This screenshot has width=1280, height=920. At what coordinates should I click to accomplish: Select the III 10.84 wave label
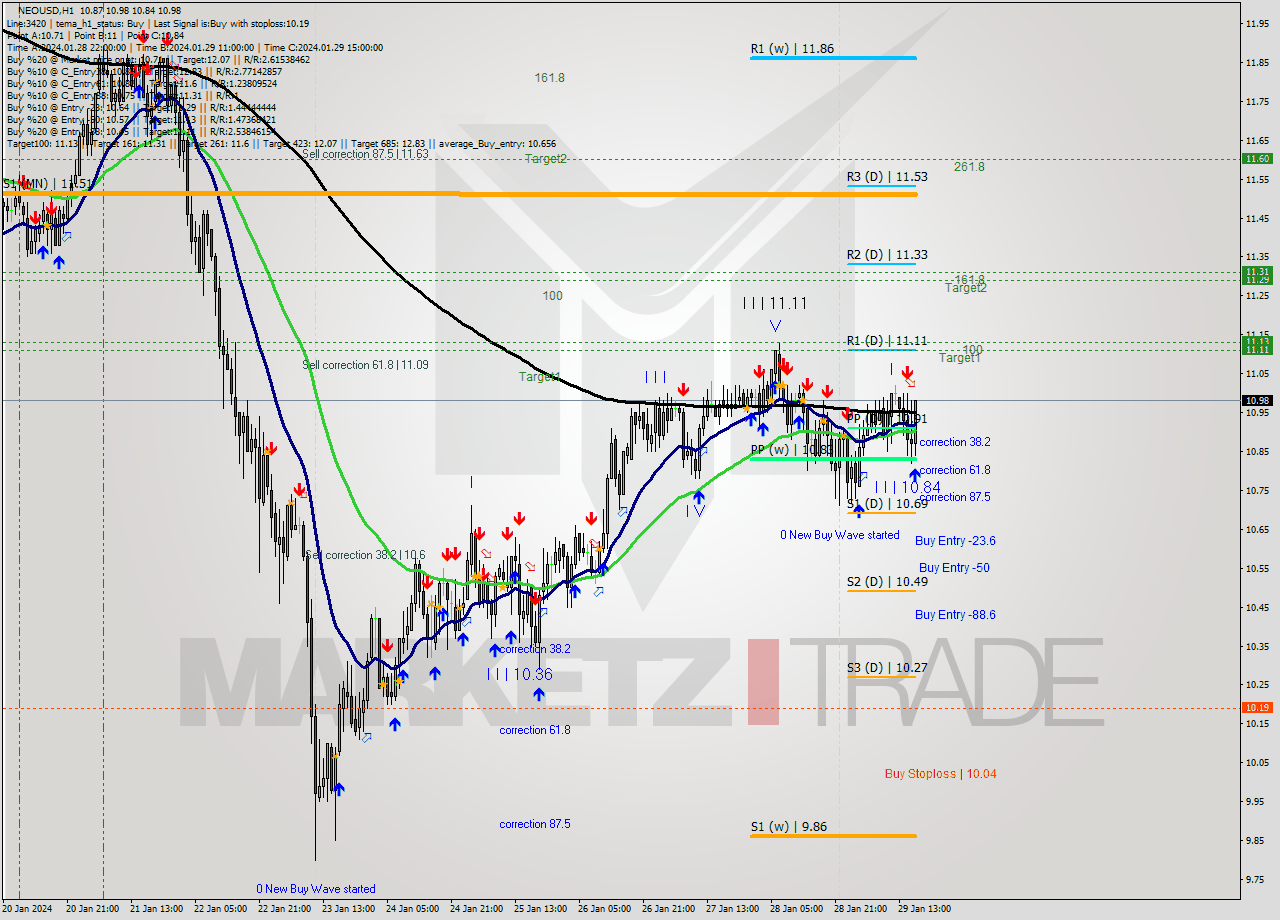(907, 487)
